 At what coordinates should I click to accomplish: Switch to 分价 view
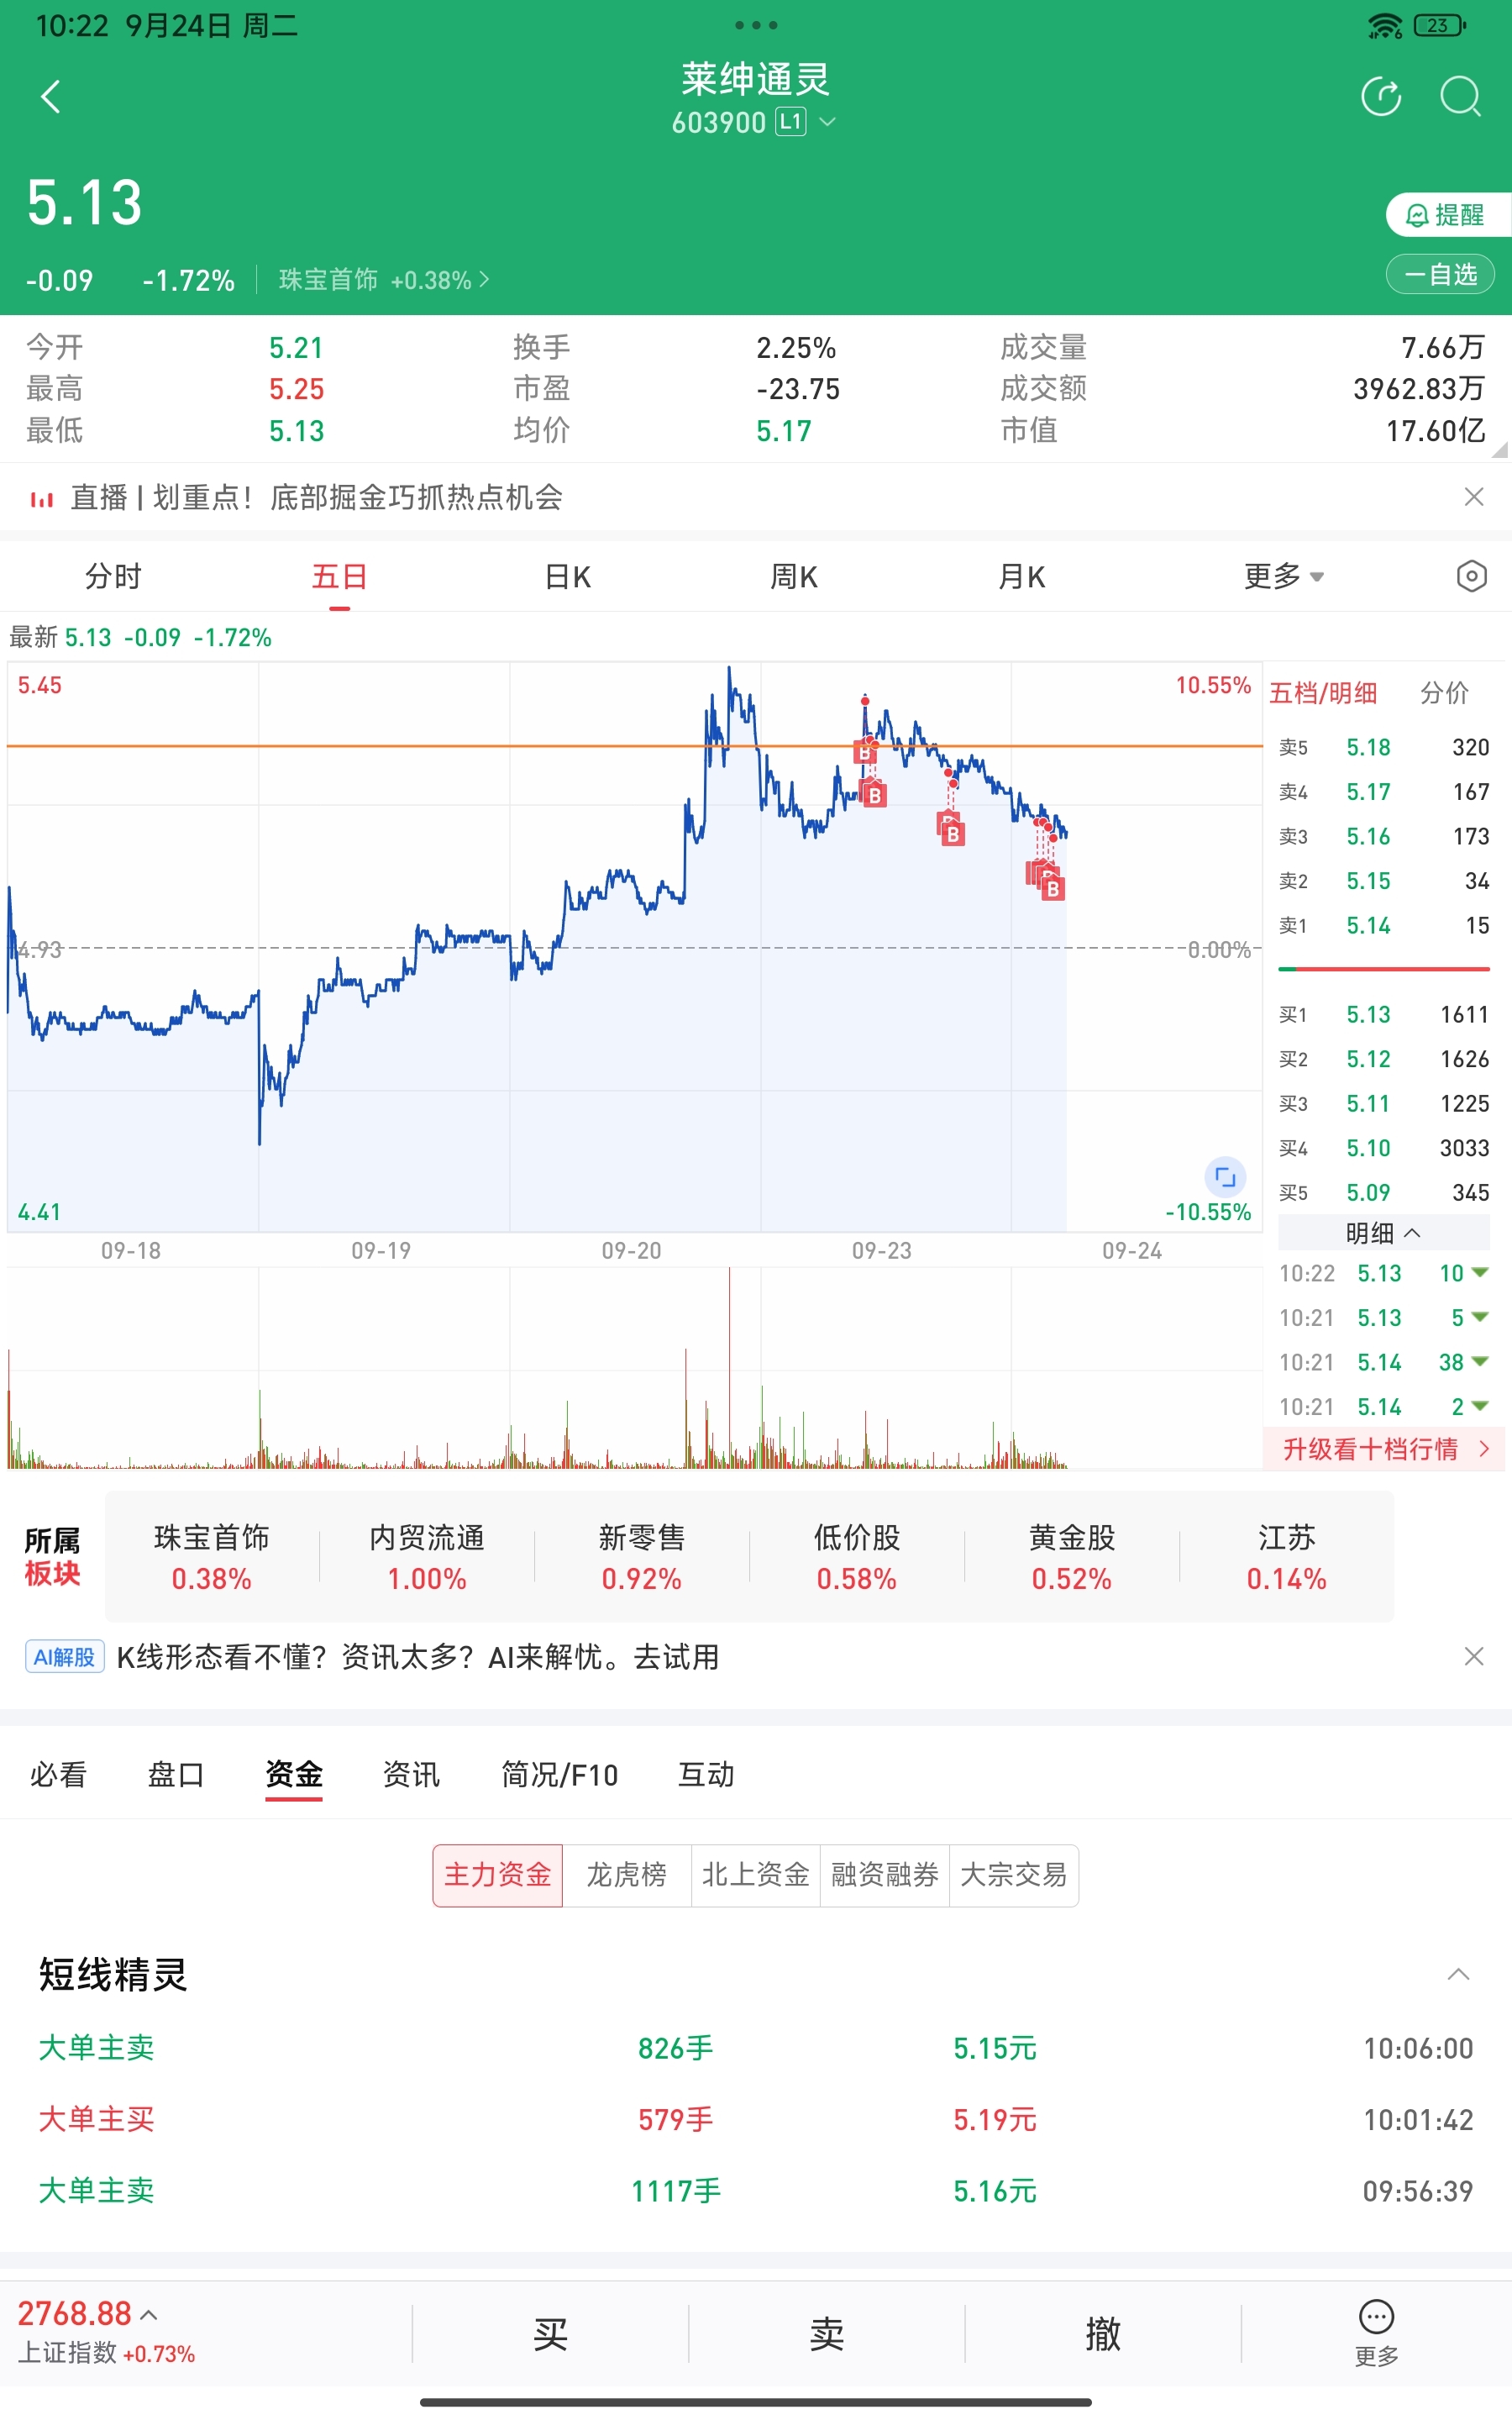click(x=1444, y=692)
